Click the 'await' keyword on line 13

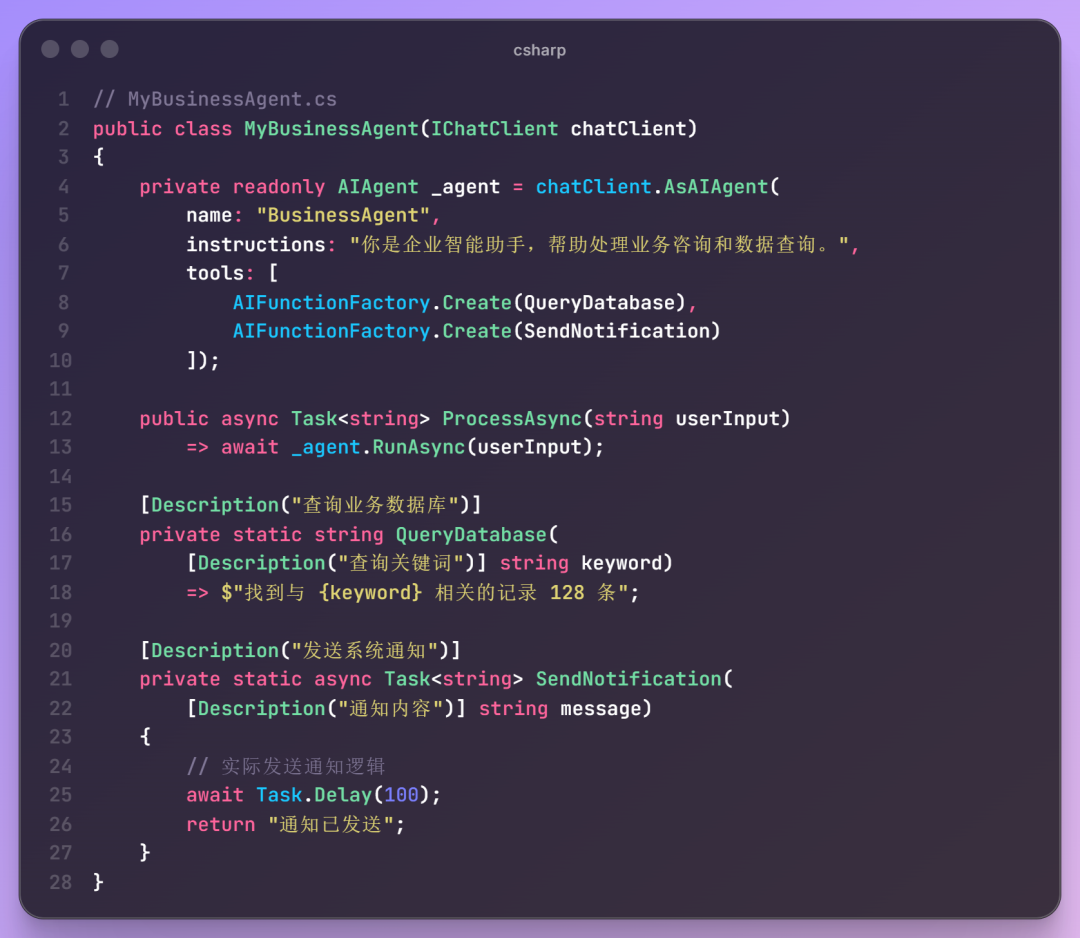pyautogui.click(x=250, y=447)
